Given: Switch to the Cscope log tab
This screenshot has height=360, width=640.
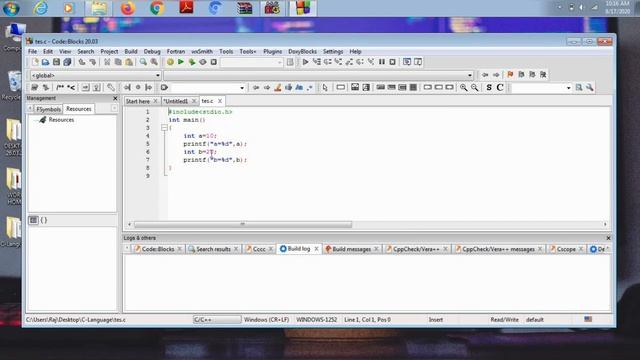Looking at the screenshot, I should coord(566,249).
